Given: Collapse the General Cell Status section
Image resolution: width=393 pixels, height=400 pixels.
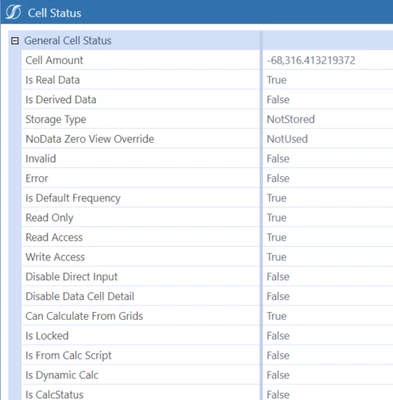Looking at the screenshot, I should pos(15,41).
